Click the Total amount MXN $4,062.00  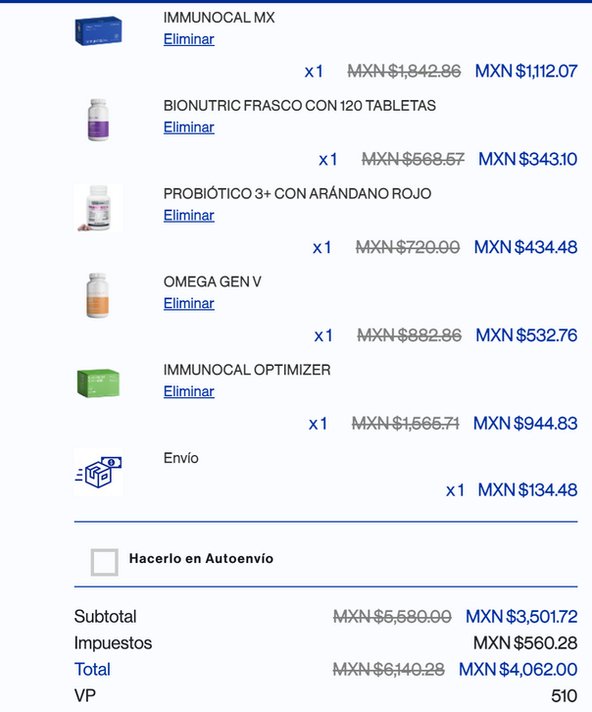click(x=518, y=669)
